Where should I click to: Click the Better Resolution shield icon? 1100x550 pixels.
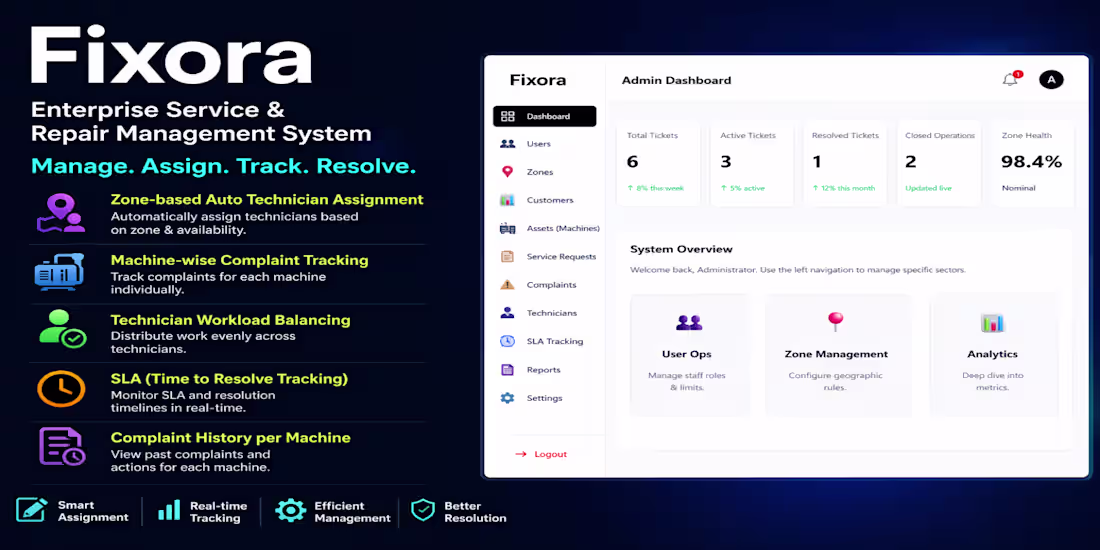click(x=423, y=510)
